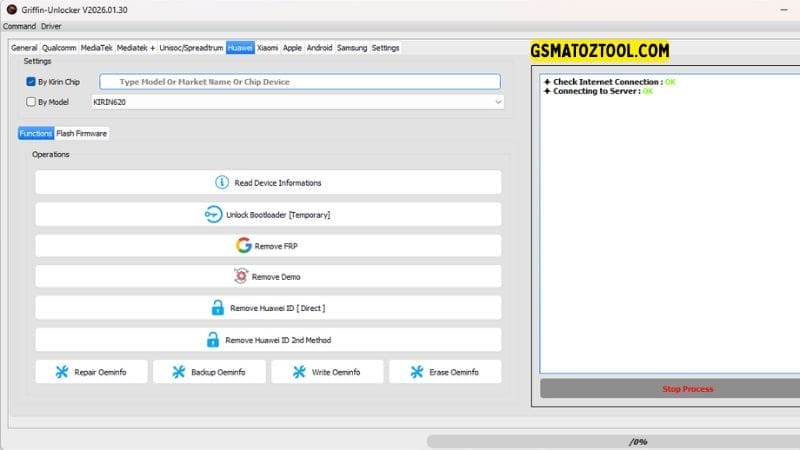Click the Backup Oeminfo button
Viewport: 800px width, 450px height.
pos(210,372)
